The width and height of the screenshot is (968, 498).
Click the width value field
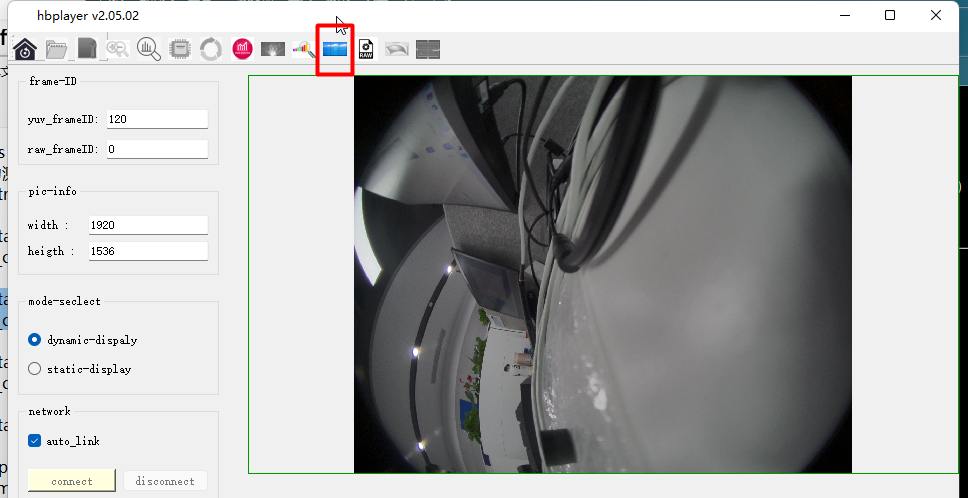(x=147, y=225)
